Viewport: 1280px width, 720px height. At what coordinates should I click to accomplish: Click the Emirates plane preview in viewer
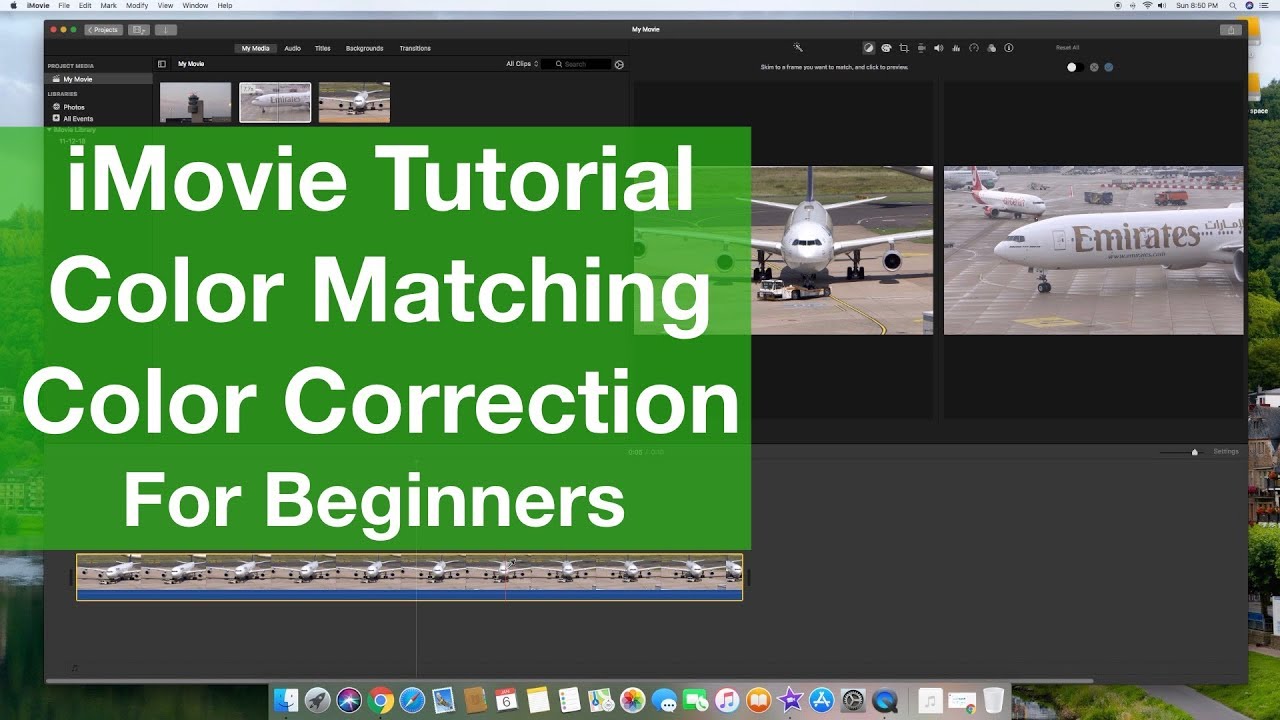click(x=1094, y=250)
